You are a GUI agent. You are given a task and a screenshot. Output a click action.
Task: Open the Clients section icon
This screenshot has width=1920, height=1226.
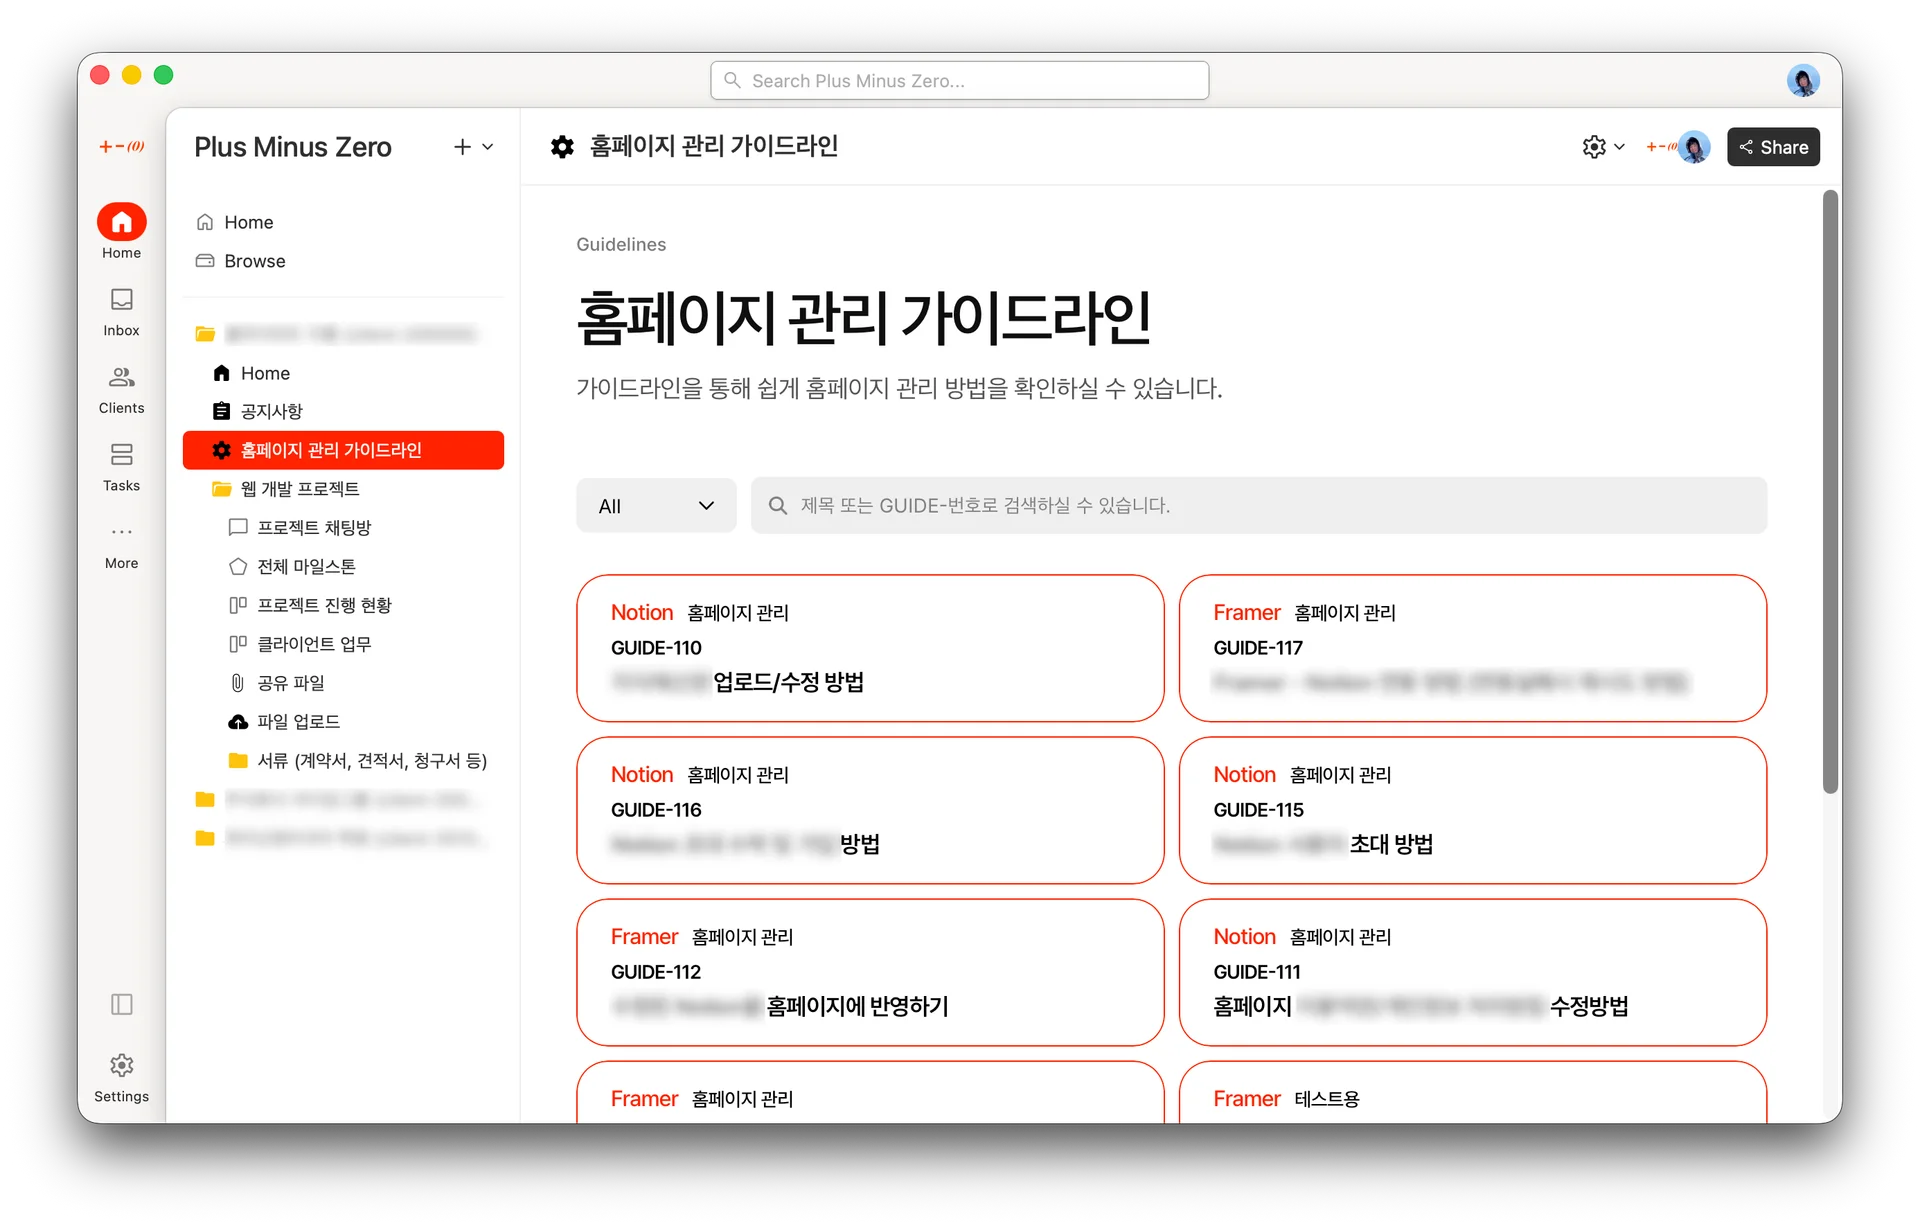[121, 378]
